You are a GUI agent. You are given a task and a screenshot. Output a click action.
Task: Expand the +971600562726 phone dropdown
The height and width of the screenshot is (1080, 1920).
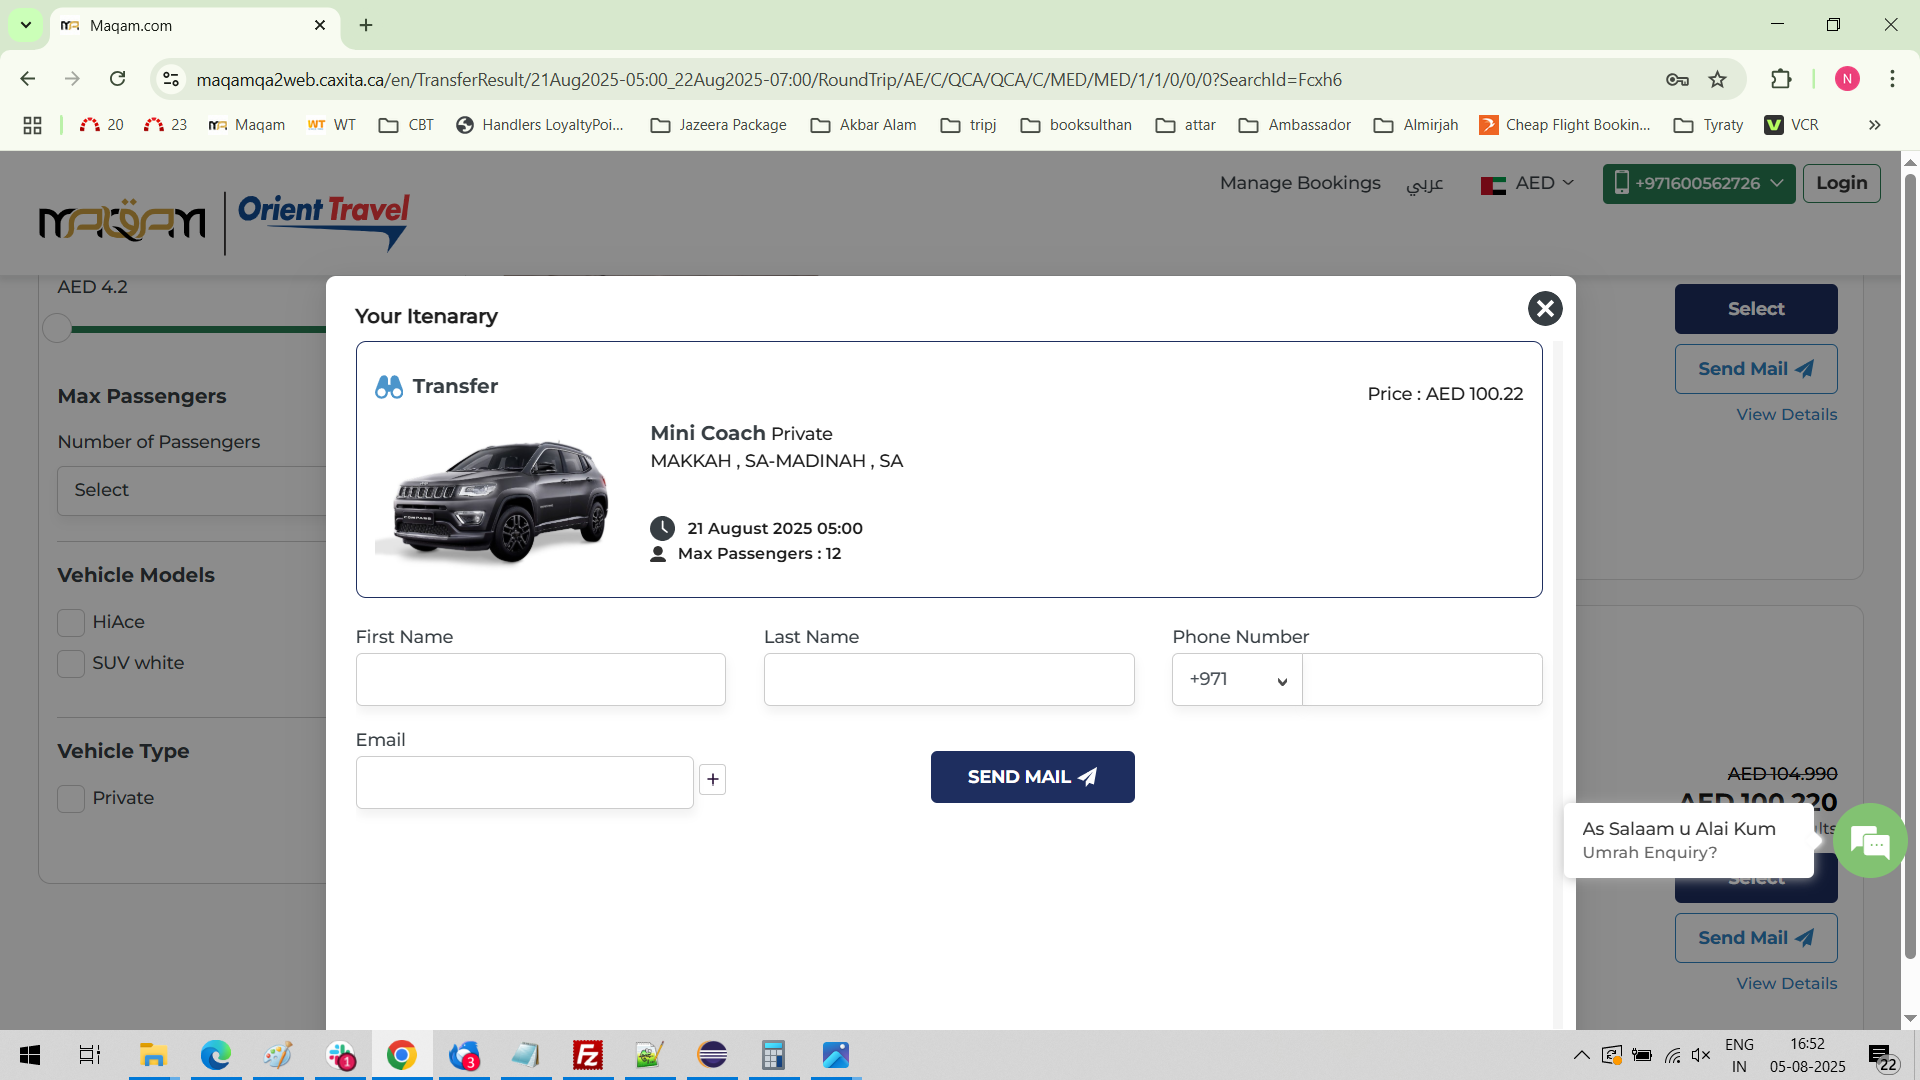(x=1698, y=184)
